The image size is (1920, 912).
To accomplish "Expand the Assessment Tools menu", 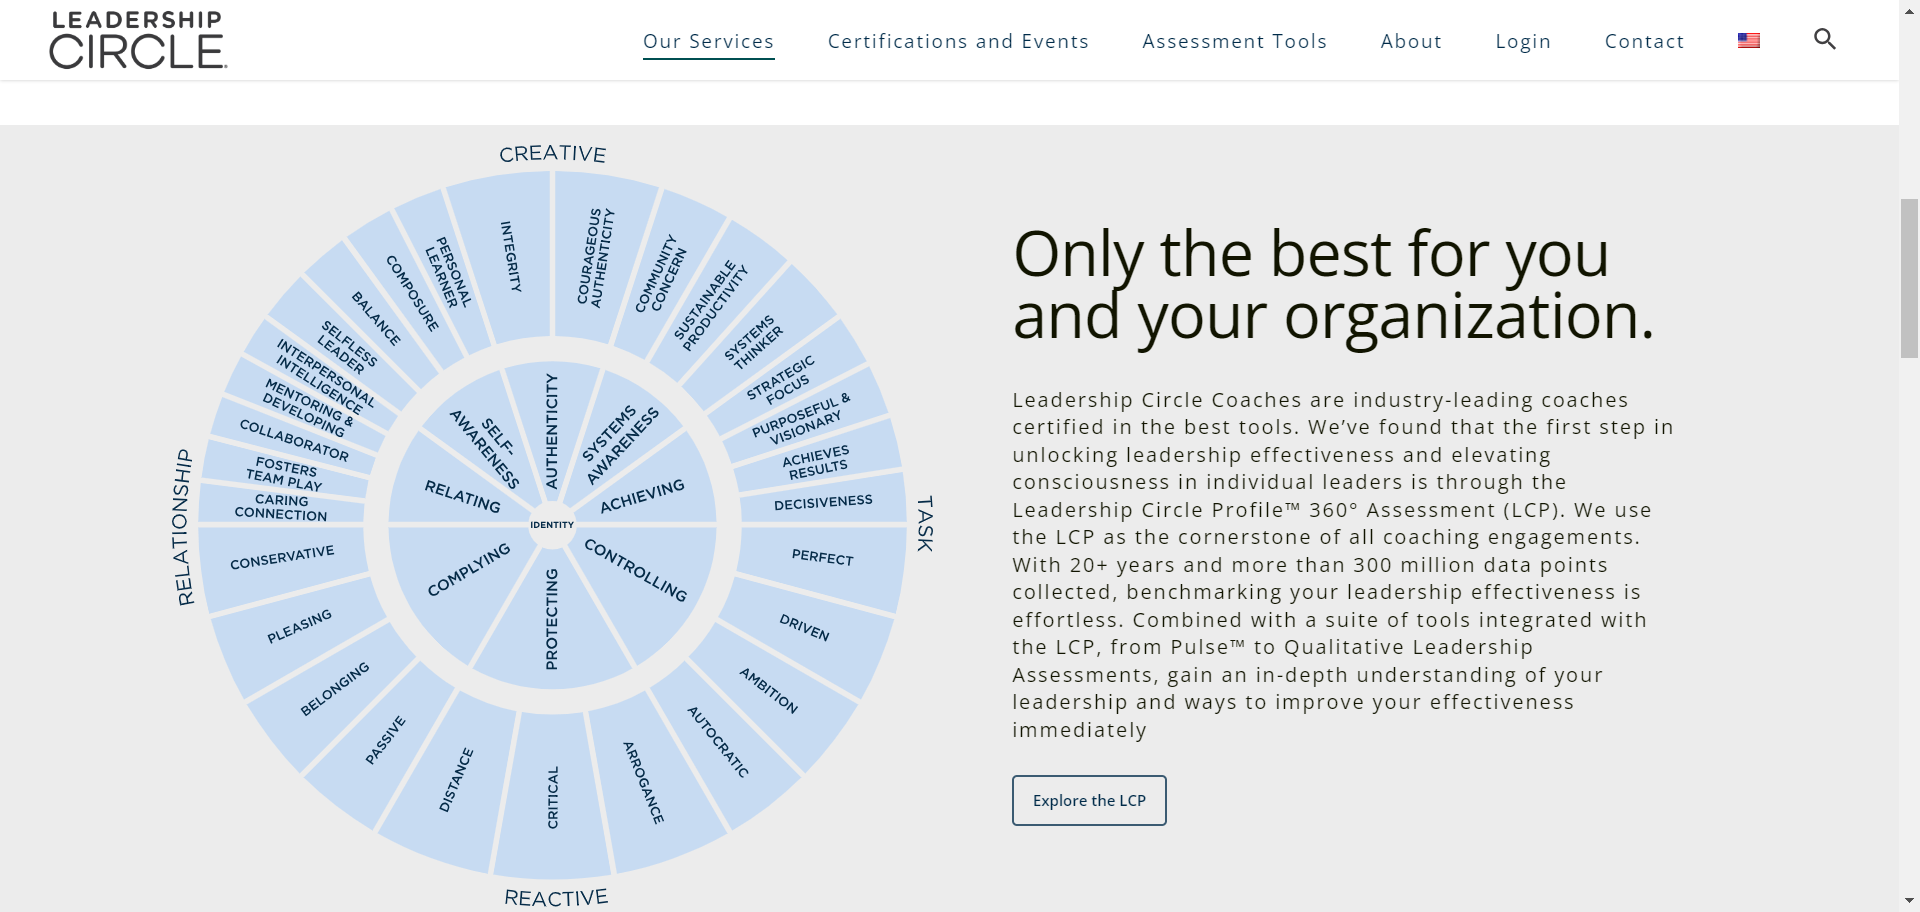I will point(1234,41).
